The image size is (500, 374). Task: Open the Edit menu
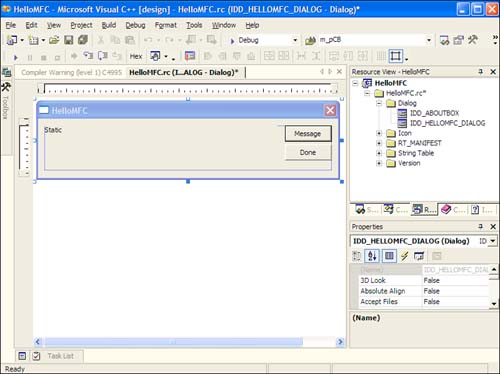[31, 25]
